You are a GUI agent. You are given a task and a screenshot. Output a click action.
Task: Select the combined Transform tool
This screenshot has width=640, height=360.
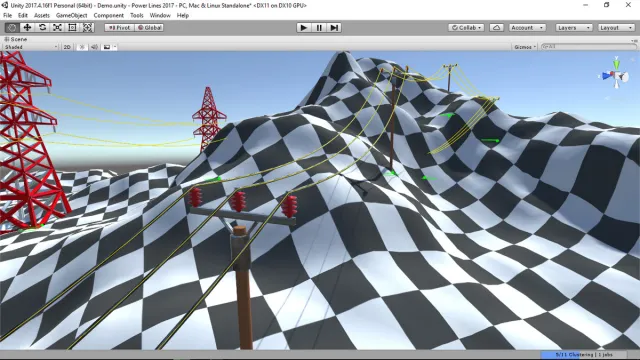(87, 27)
